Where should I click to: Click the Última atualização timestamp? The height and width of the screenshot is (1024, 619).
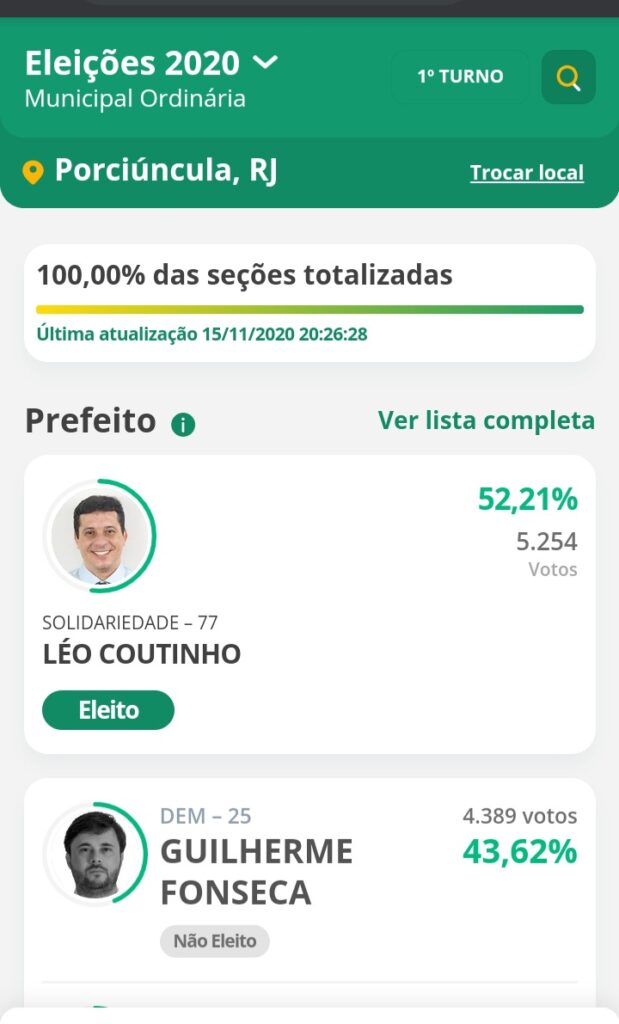[202, 334]
